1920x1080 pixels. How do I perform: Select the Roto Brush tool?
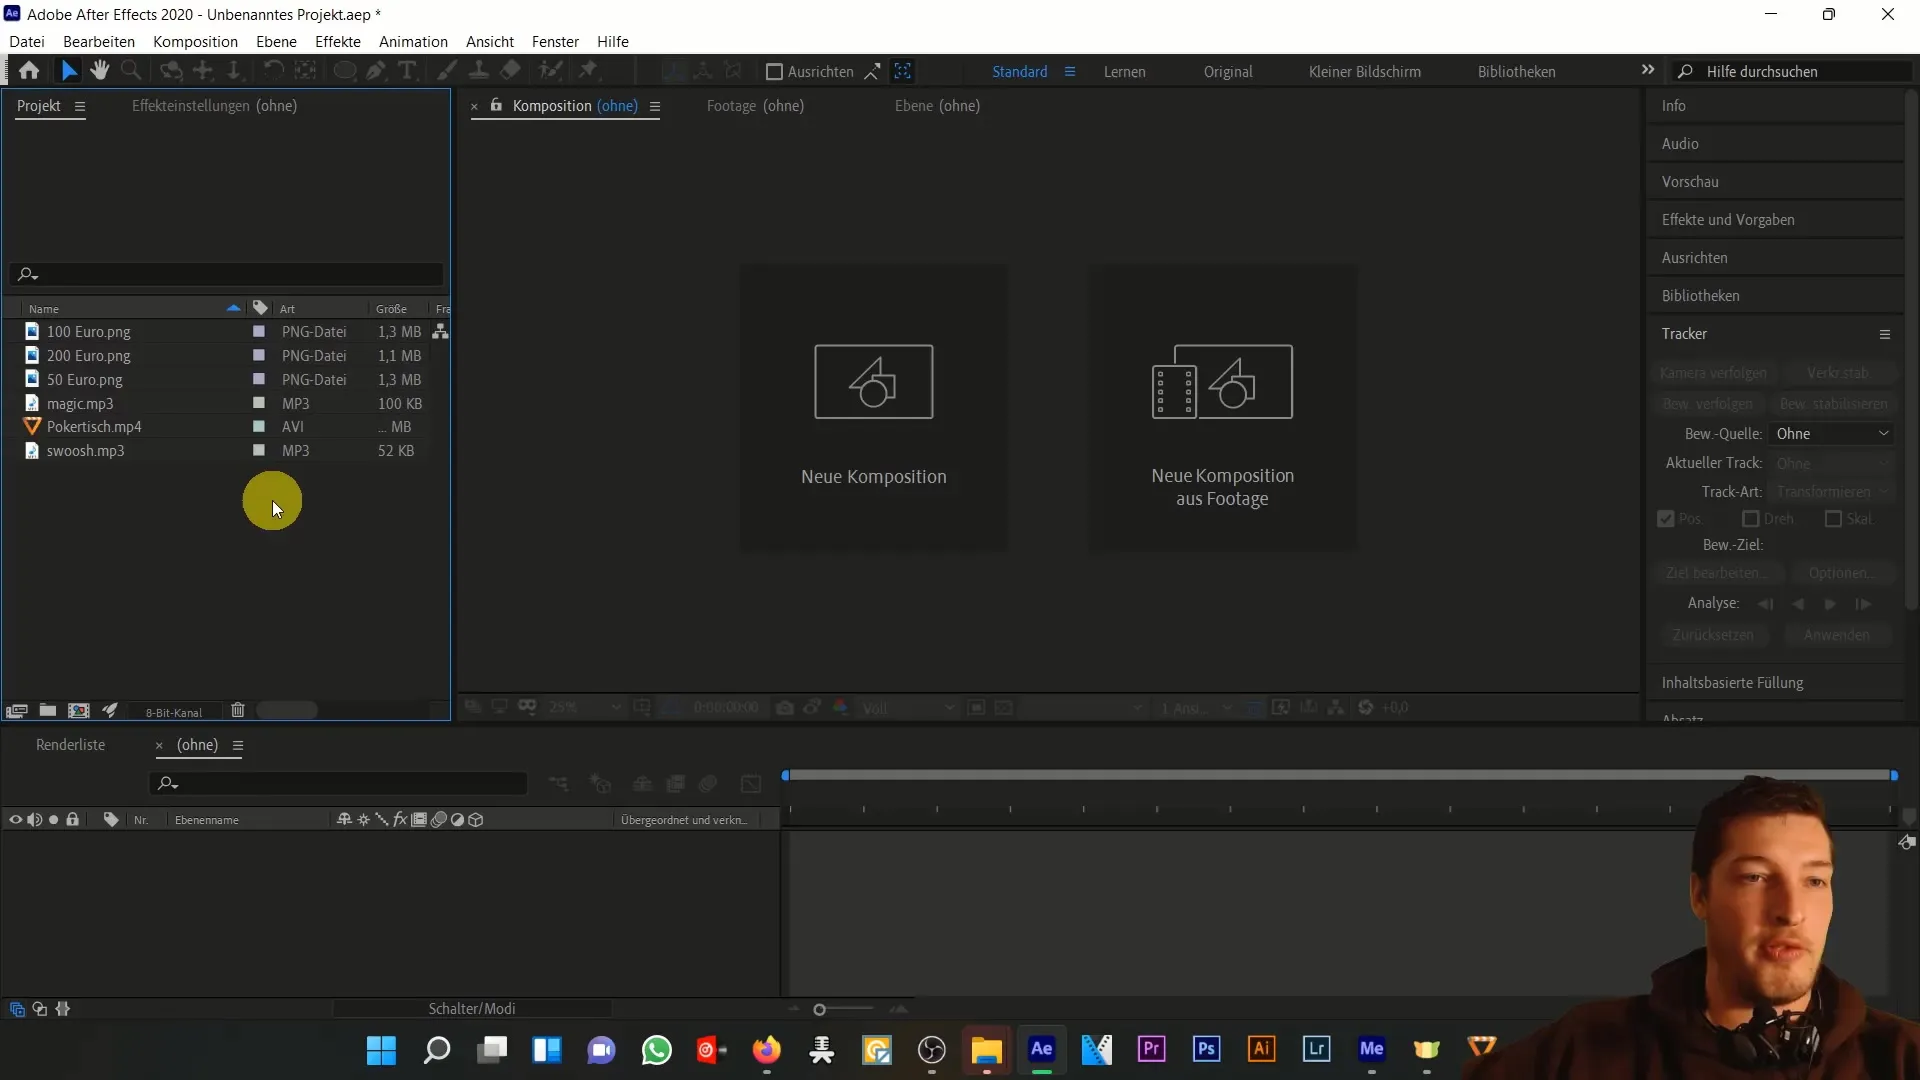click(x=550, y=71)
